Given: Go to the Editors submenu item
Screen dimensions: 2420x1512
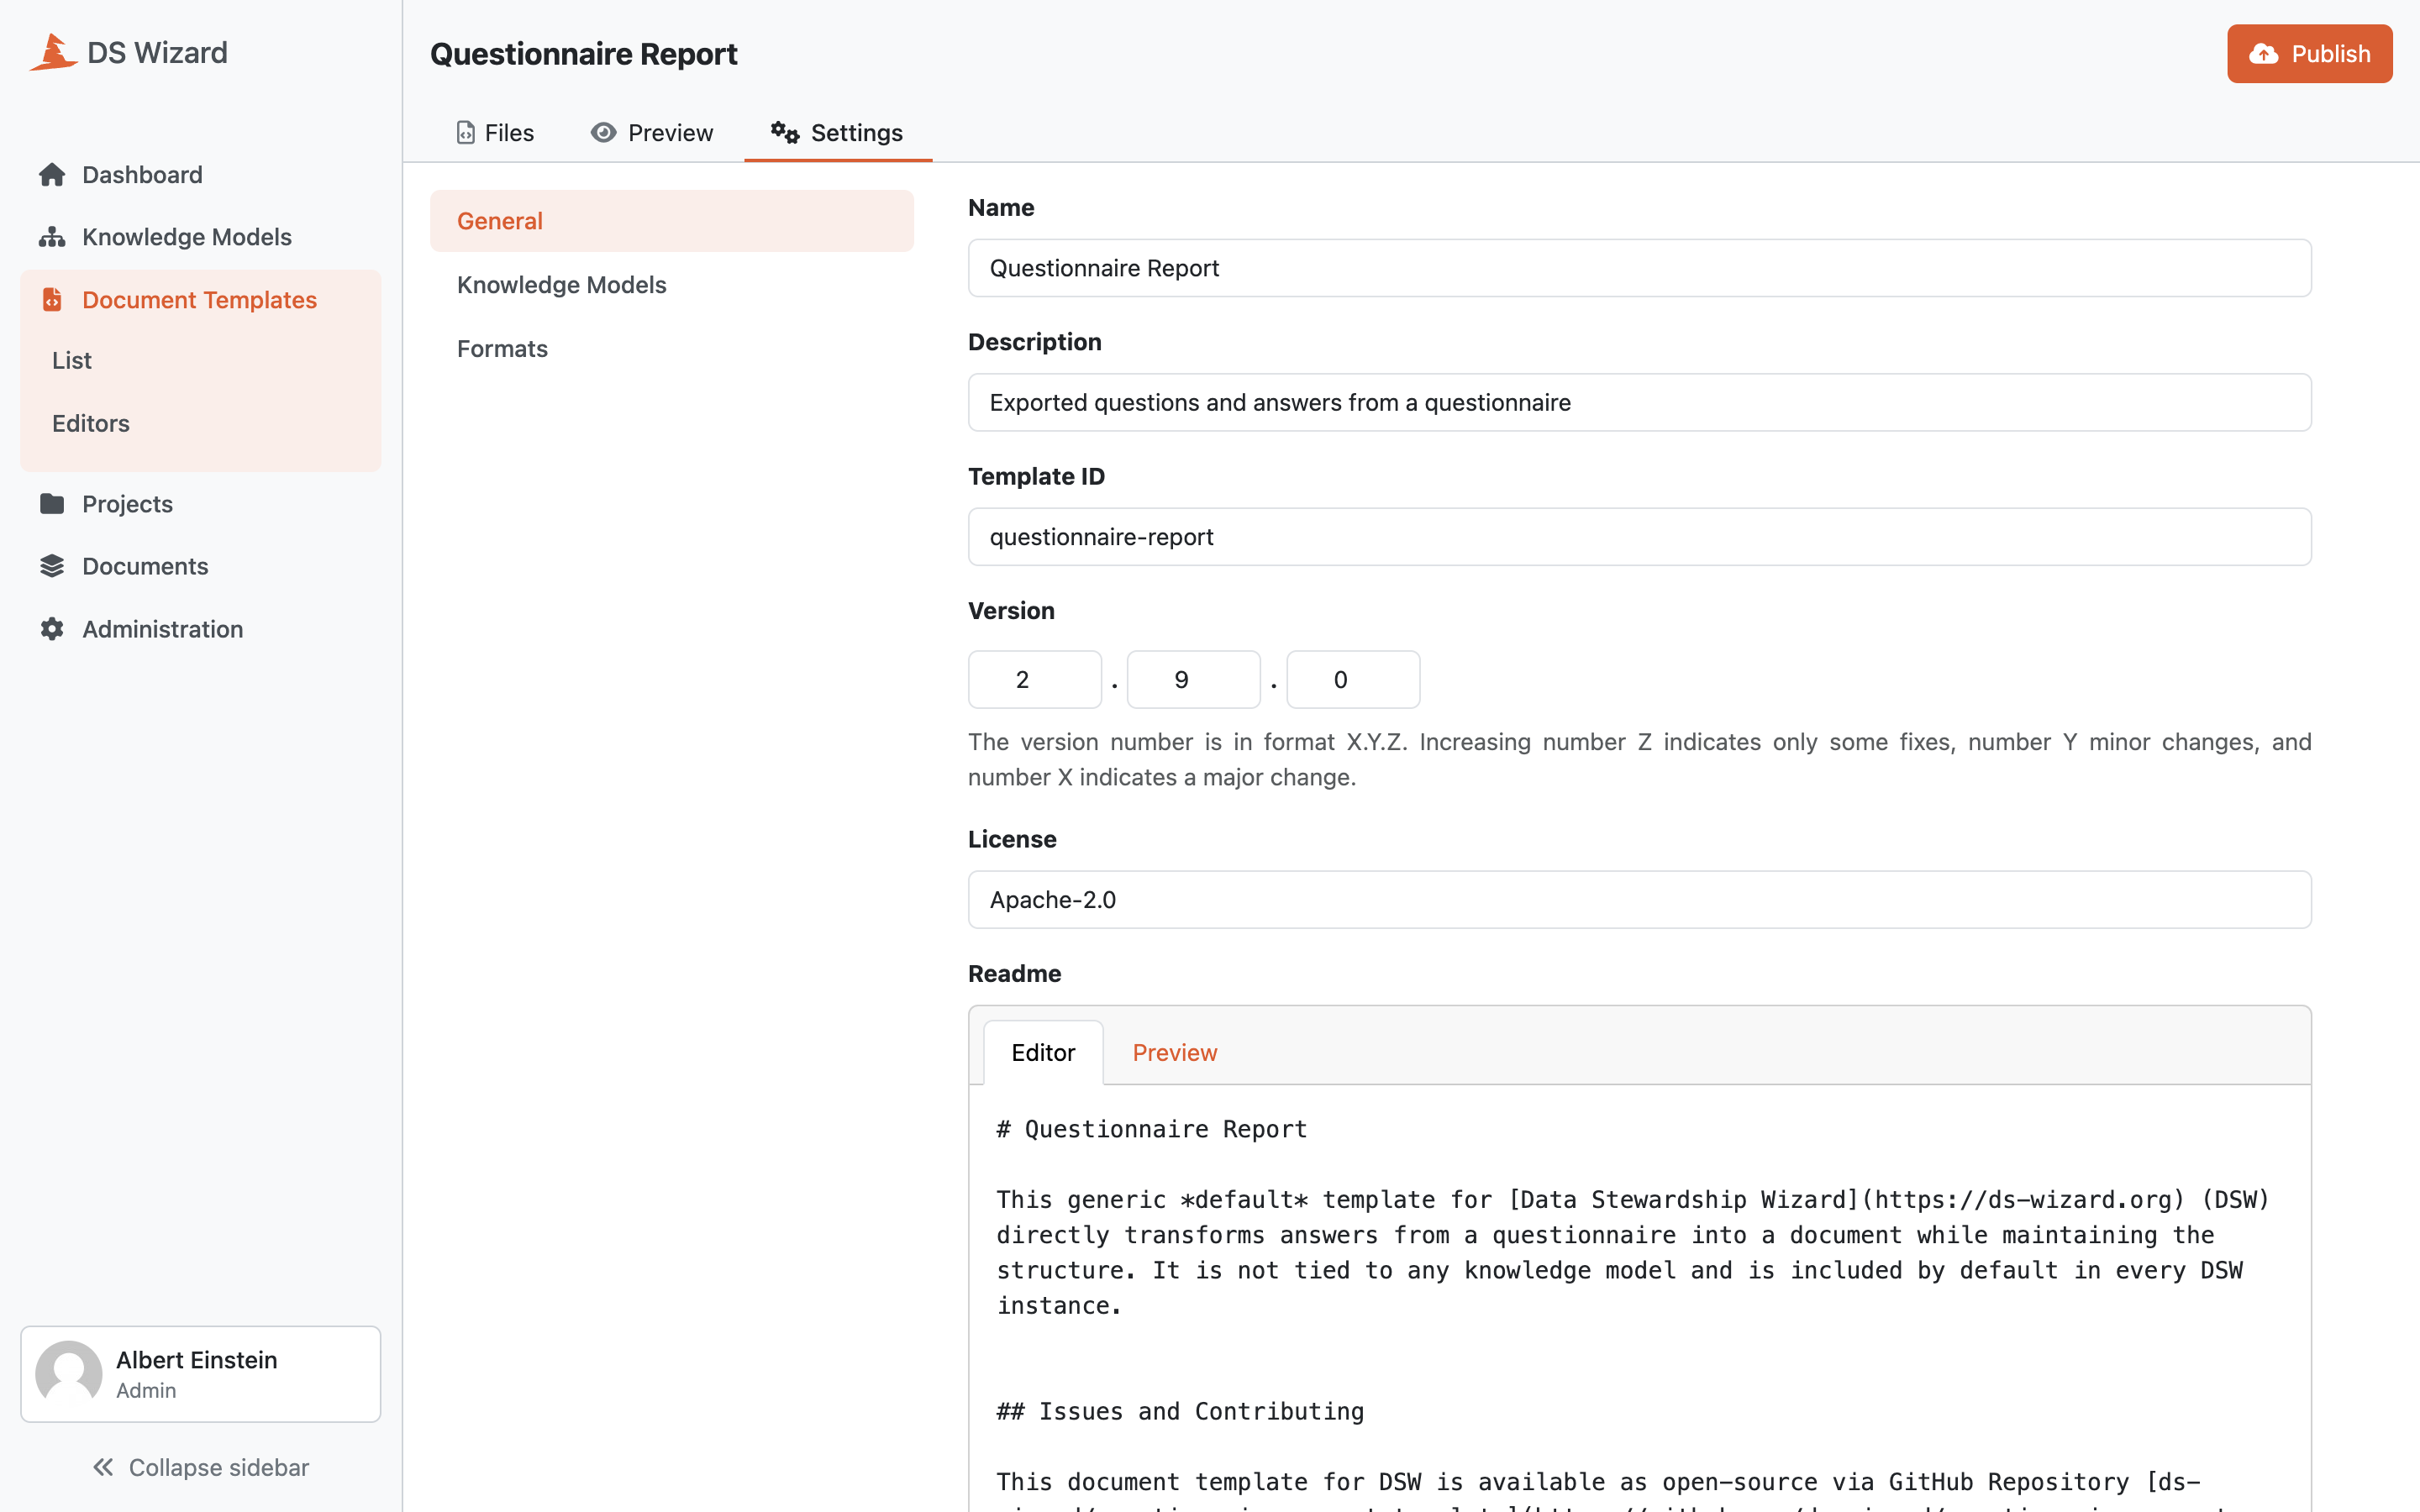Looking at the screenshot, I should click(91, 423).
